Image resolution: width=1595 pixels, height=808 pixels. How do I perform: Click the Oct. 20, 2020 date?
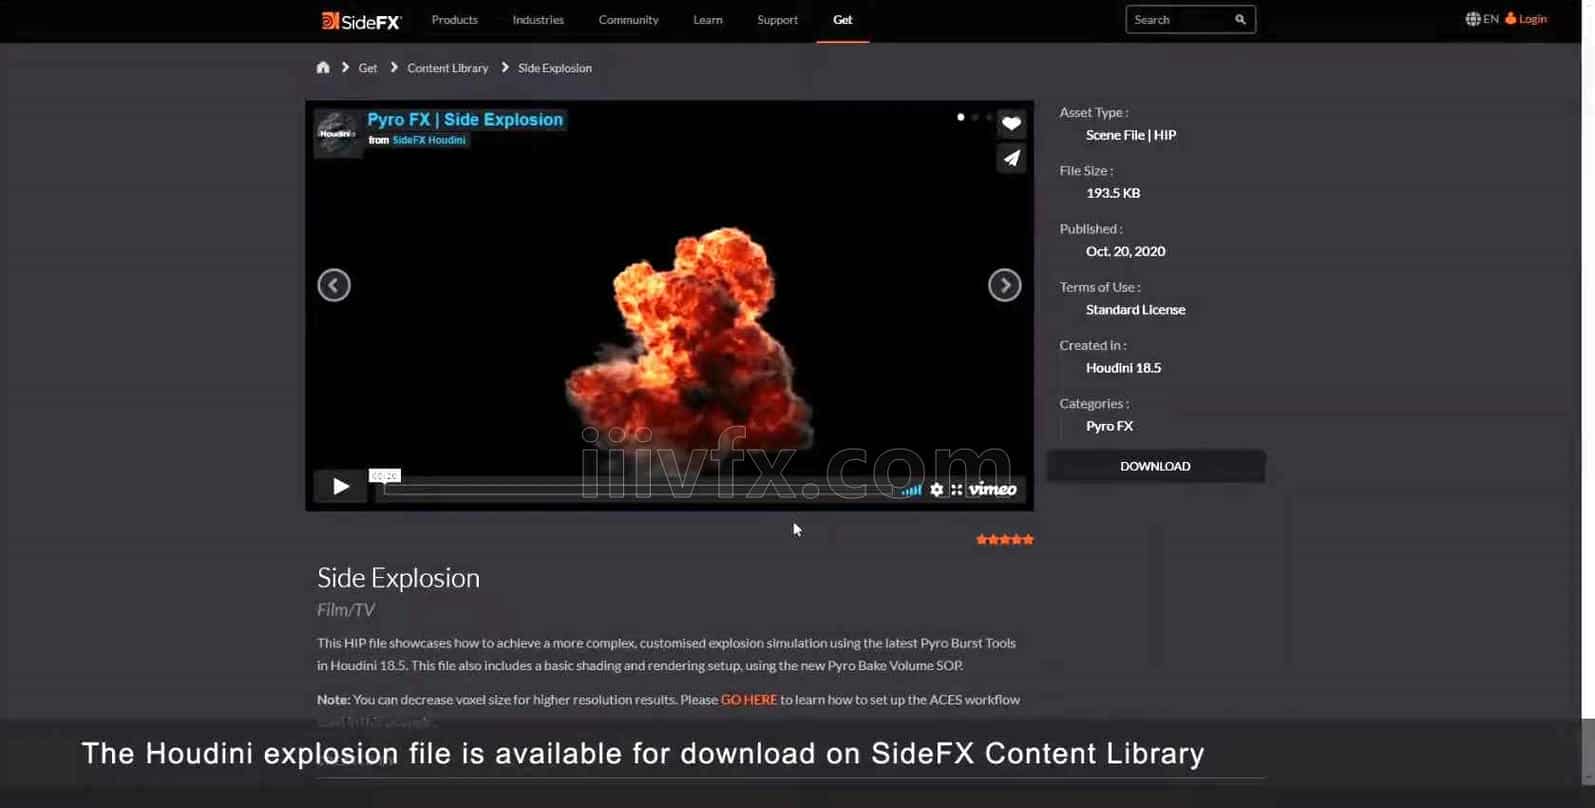click(x=1125, y=251)
